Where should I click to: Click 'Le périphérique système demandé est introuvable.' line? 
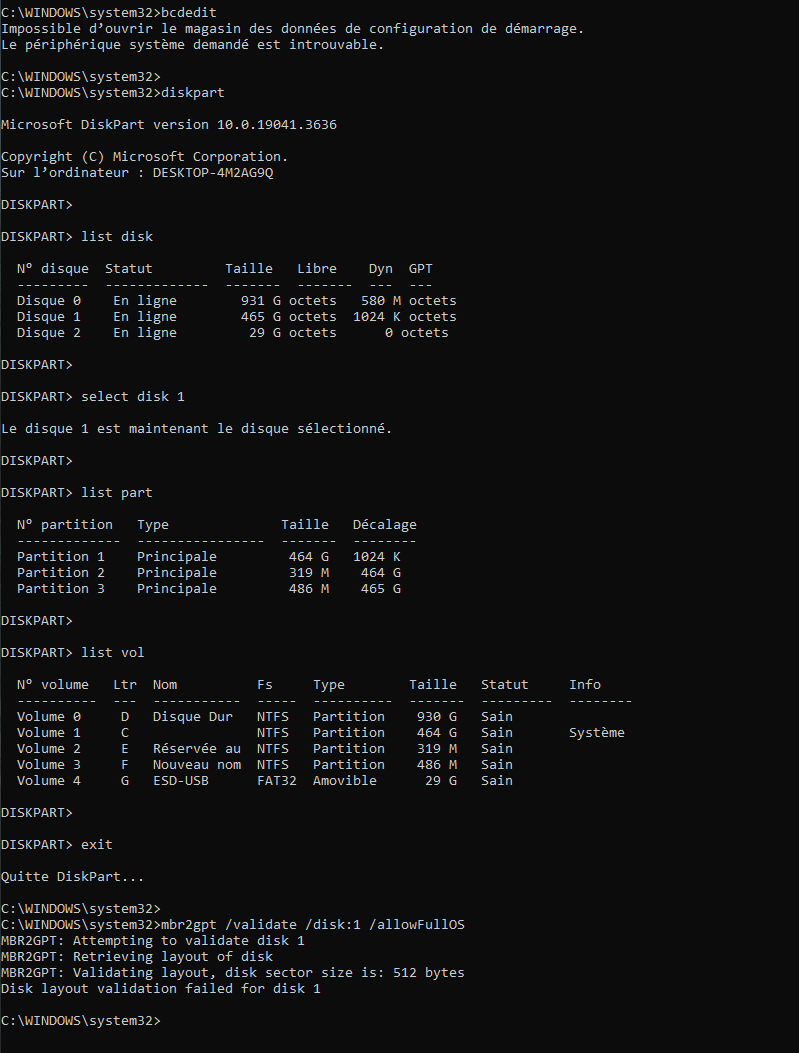(192, 45)
